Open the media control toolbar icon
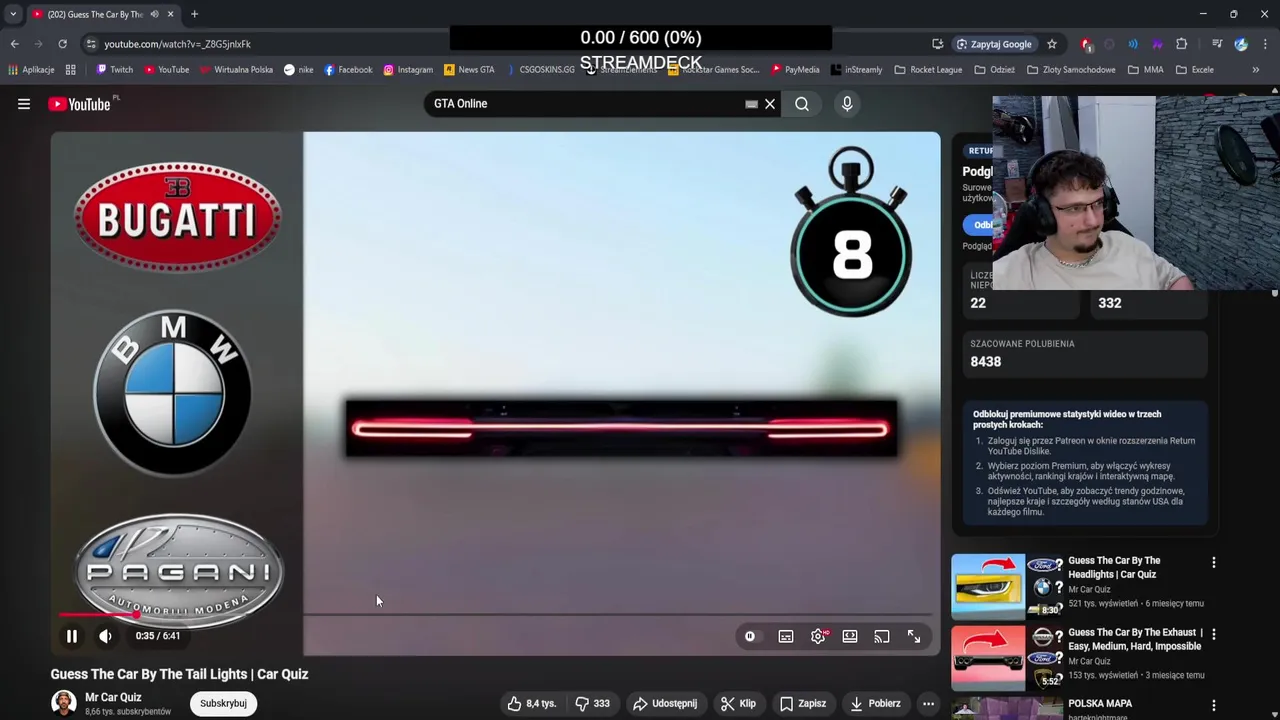 pos(1217,44)
